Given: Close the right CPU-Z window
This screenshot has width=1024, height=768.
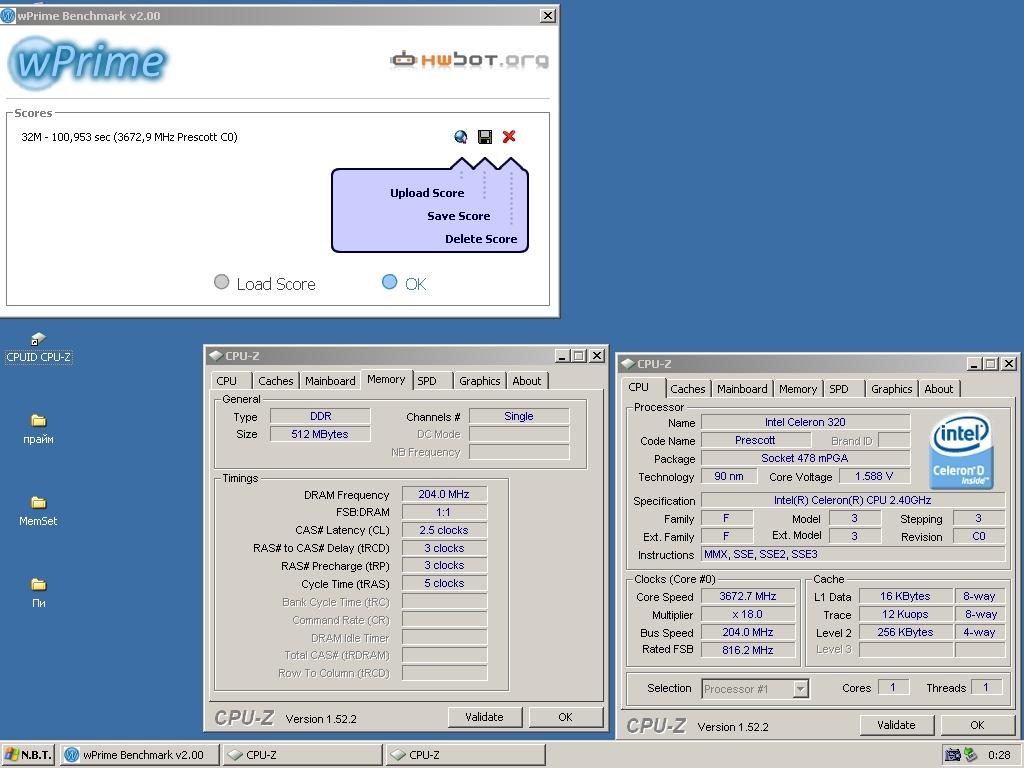Looking at the screenshot, I should (1009, 364).
